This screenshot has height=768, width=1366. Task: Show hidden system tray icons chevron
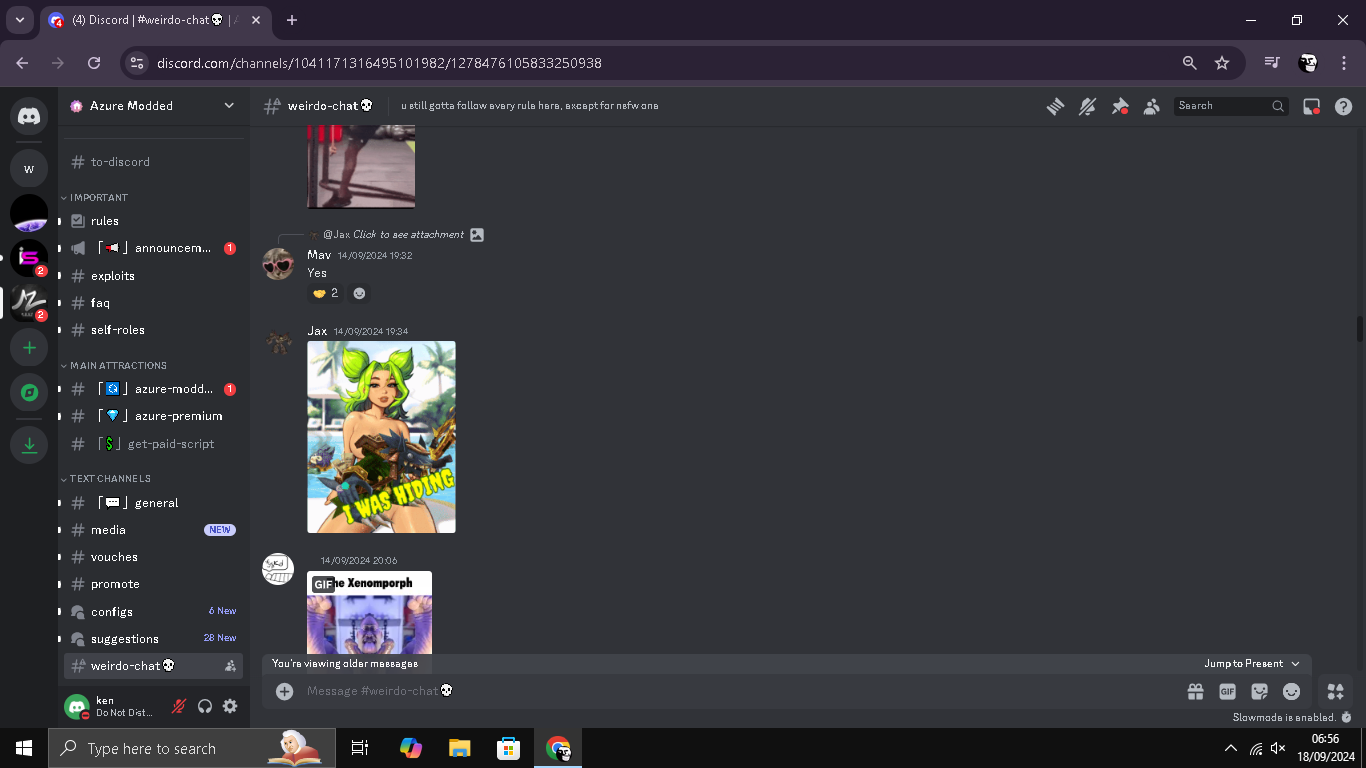pyautogui.click(x=1230, y=748)
